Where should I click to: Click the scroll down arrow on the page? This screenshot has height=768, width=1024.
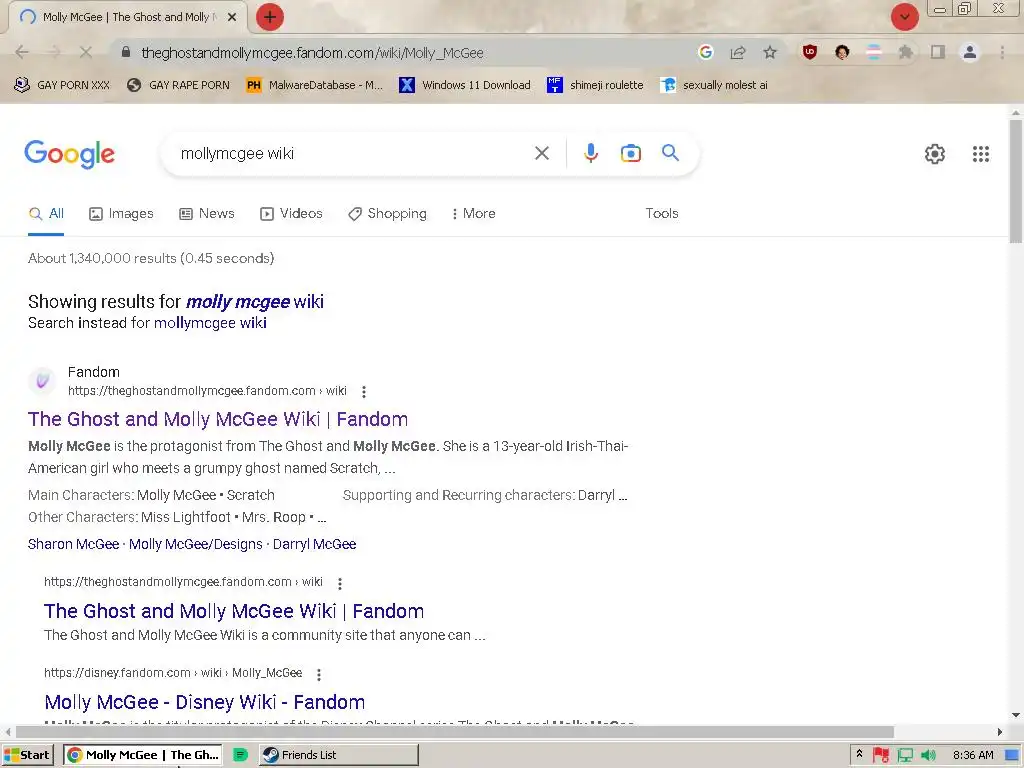1016,715
